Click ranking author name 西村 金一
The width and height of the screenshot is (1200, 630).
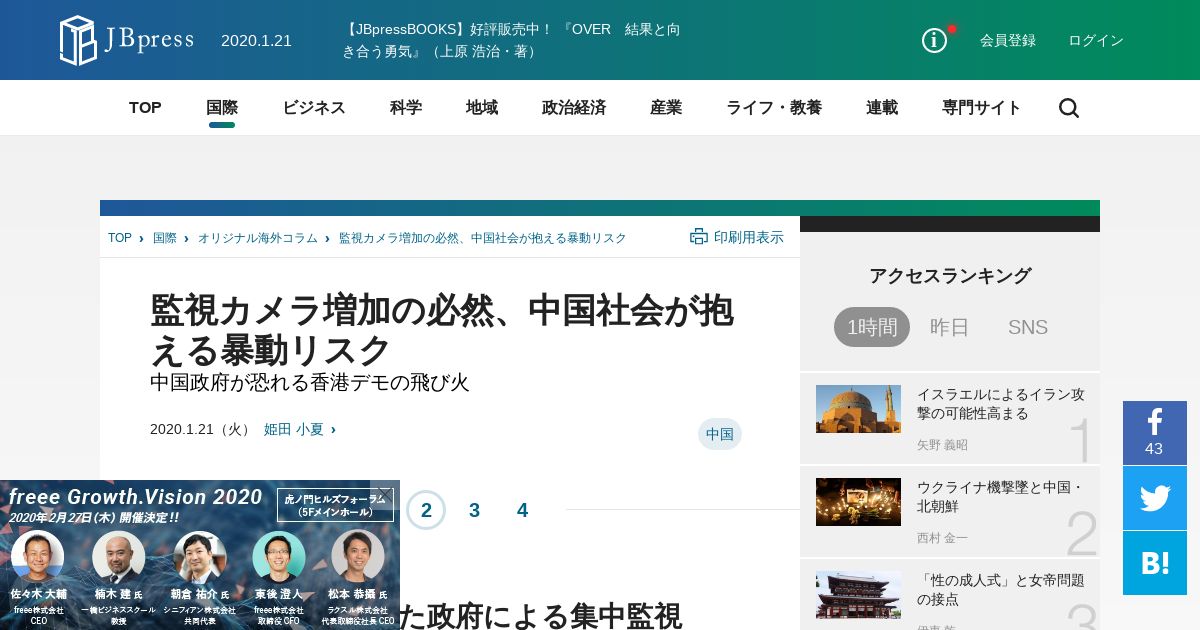(x=942, y=538)
